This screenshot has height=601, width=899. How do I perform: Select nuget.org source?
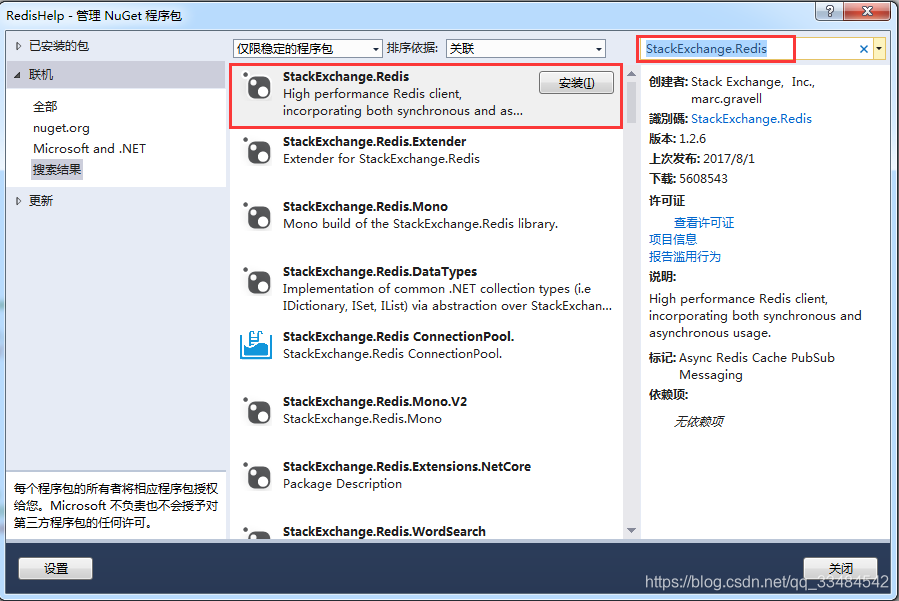(x=61, y=128)
